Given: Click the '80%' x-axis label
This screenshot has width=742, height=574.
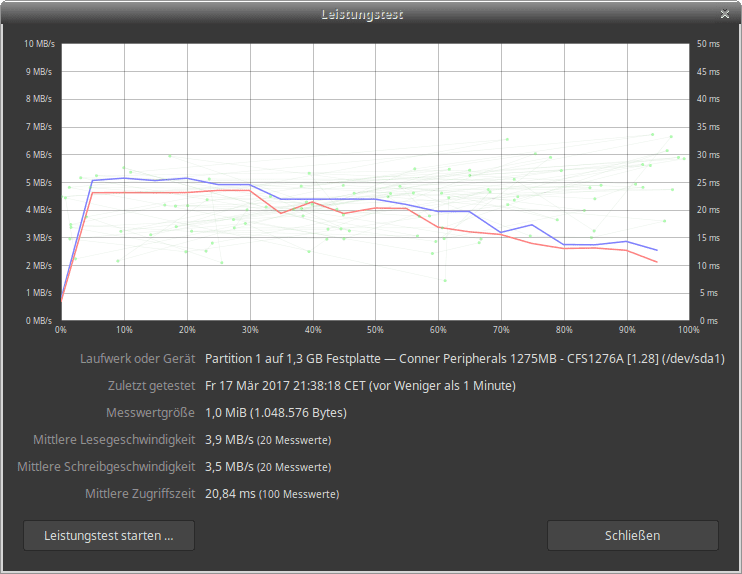Looking at the screenshot, I should pyautogui.click(x=564, y=330).
